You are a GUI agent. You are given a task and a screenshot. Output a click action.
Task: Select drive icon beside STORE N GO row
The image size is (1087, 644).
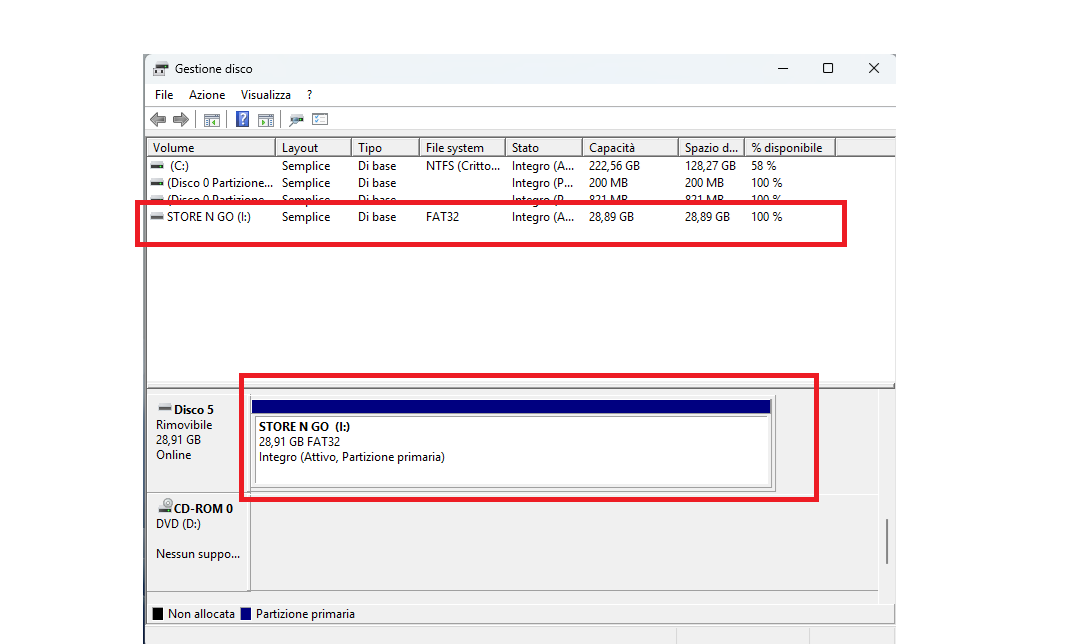tap(157, 217)
